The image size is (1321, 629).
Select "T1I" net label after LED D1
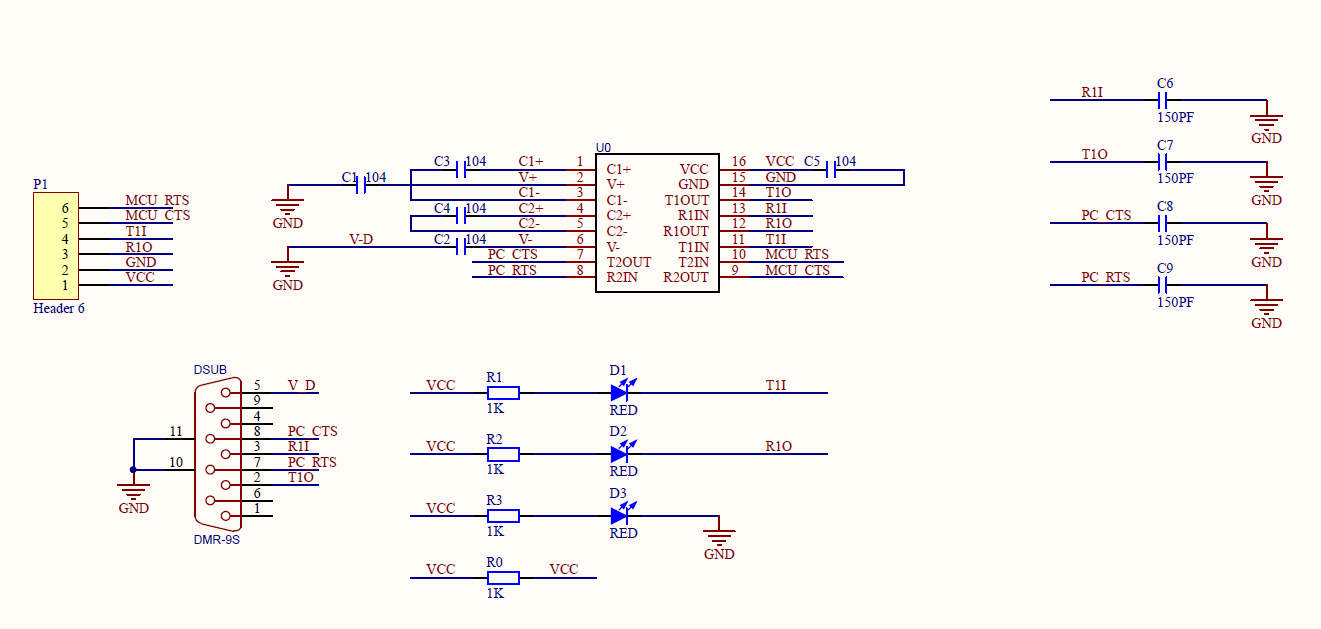[x=776, y=385]
